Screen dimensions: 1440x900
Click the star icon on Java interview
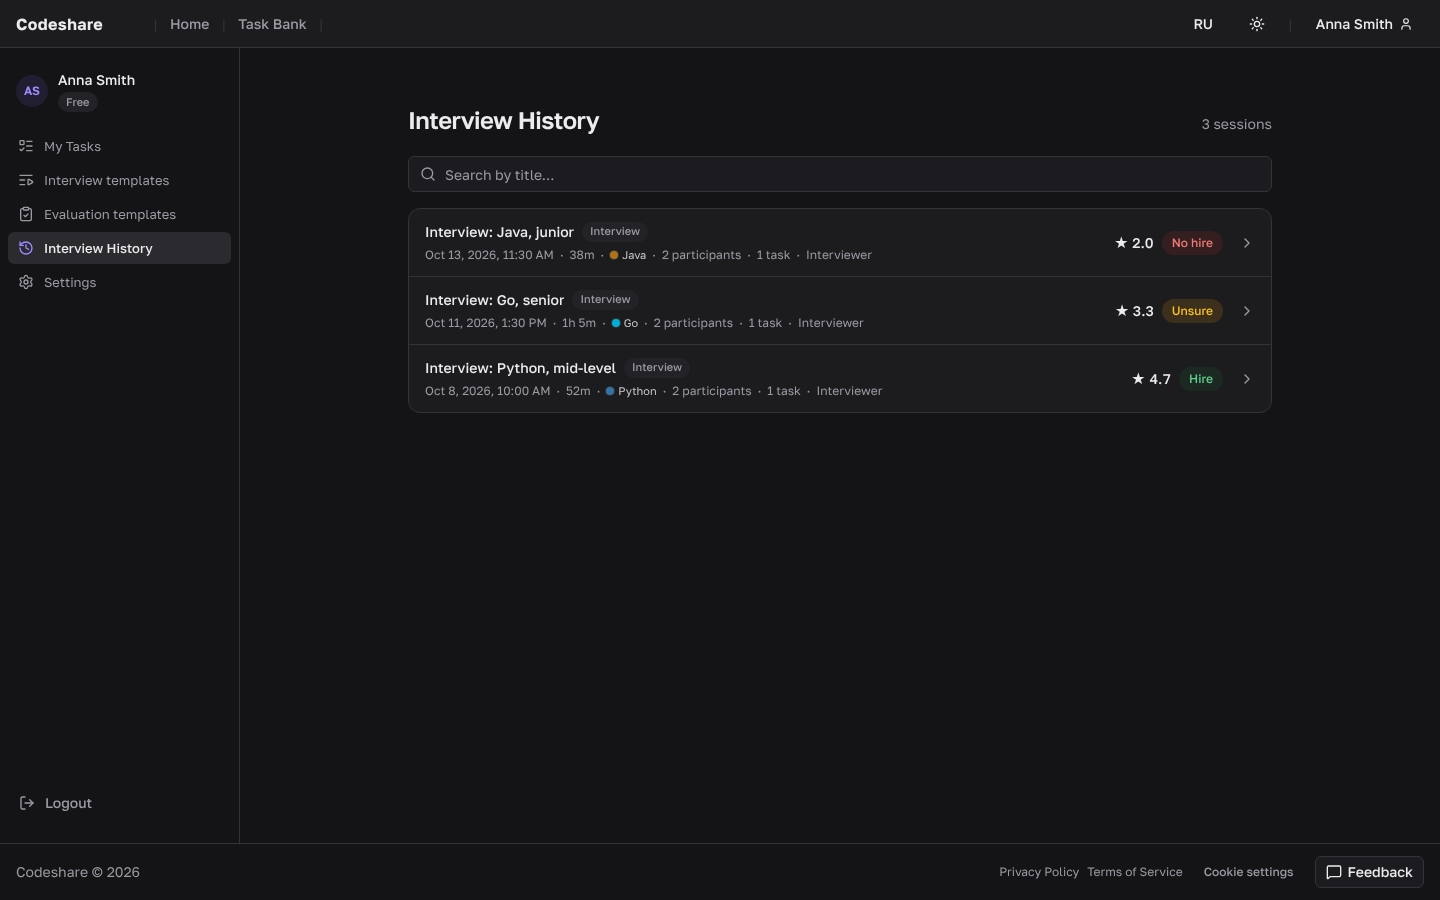click(1121, 243)
